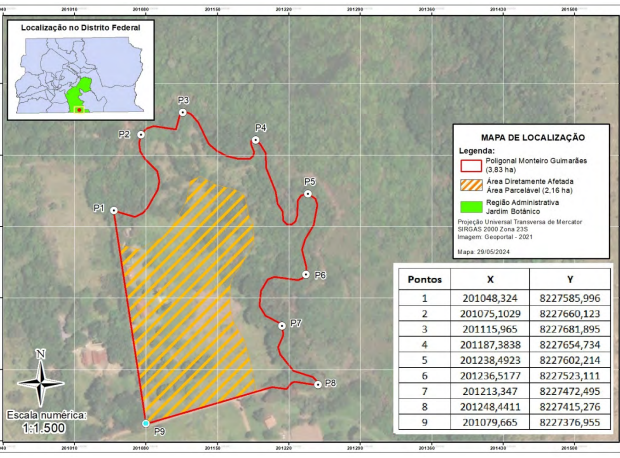Select the P3 point marker
Screen dimensions: 620x458
[x=182, y=113]
